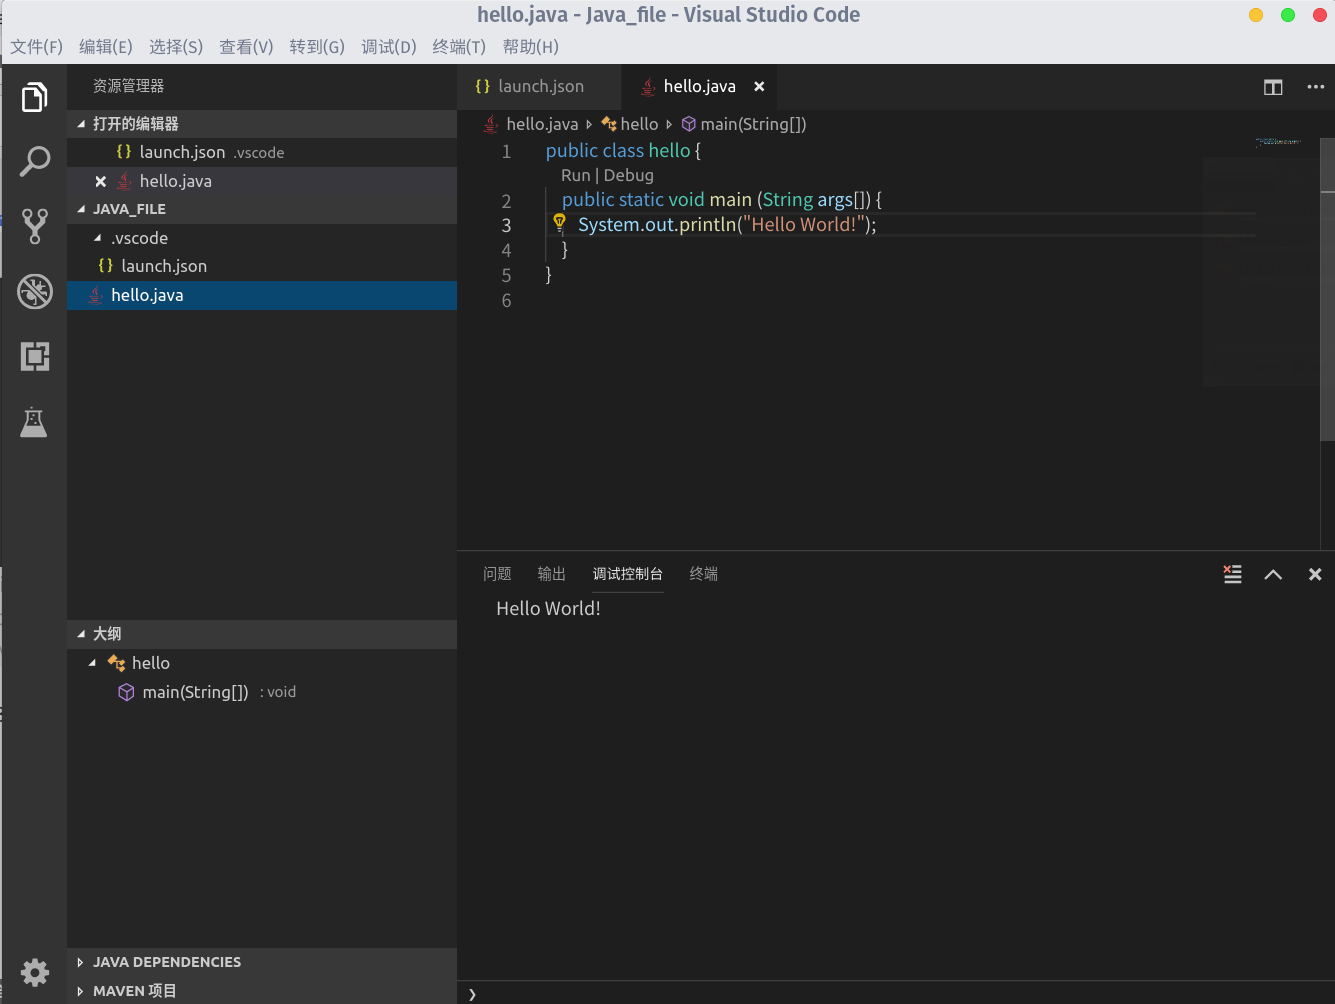The image size is (1335, 1004).
Task: Open the Source Control view icon
Action: point(34,226)
